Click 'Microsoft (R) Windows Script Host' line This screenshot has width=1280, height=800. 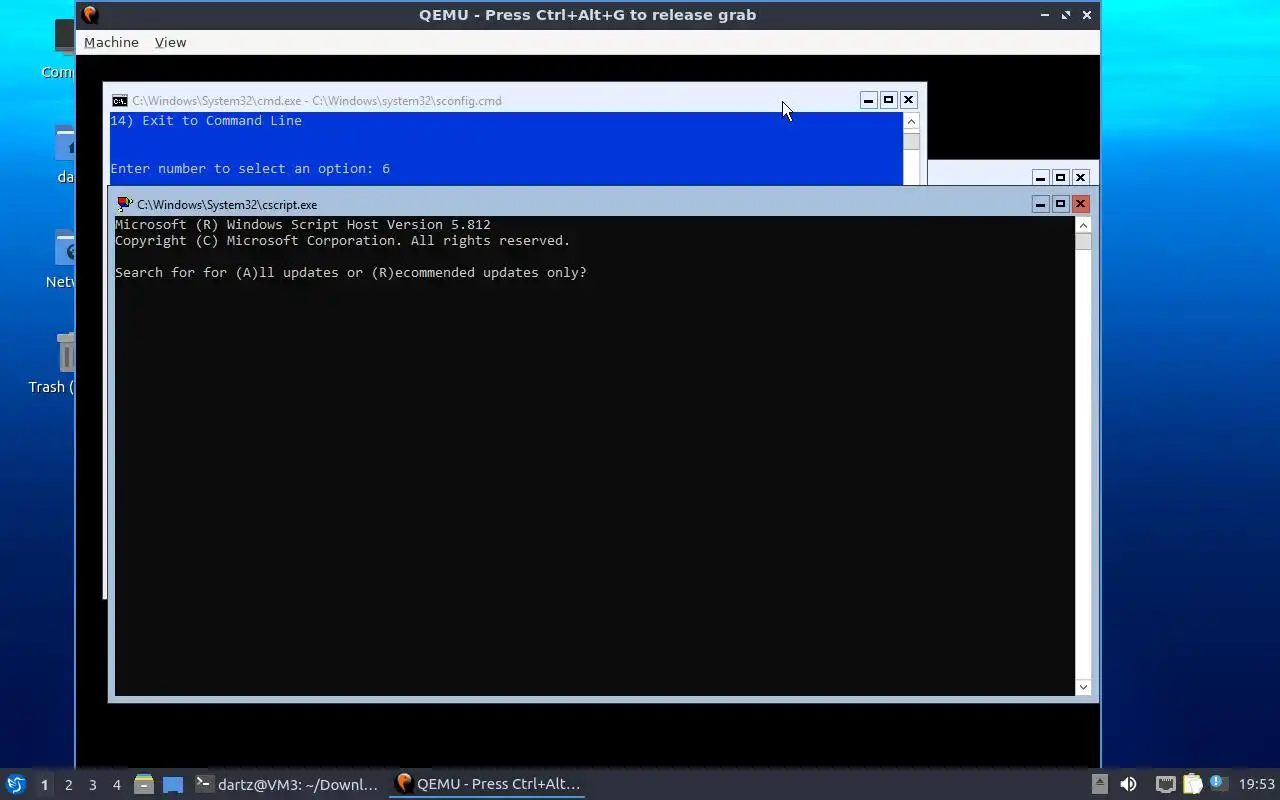(302, 224)
